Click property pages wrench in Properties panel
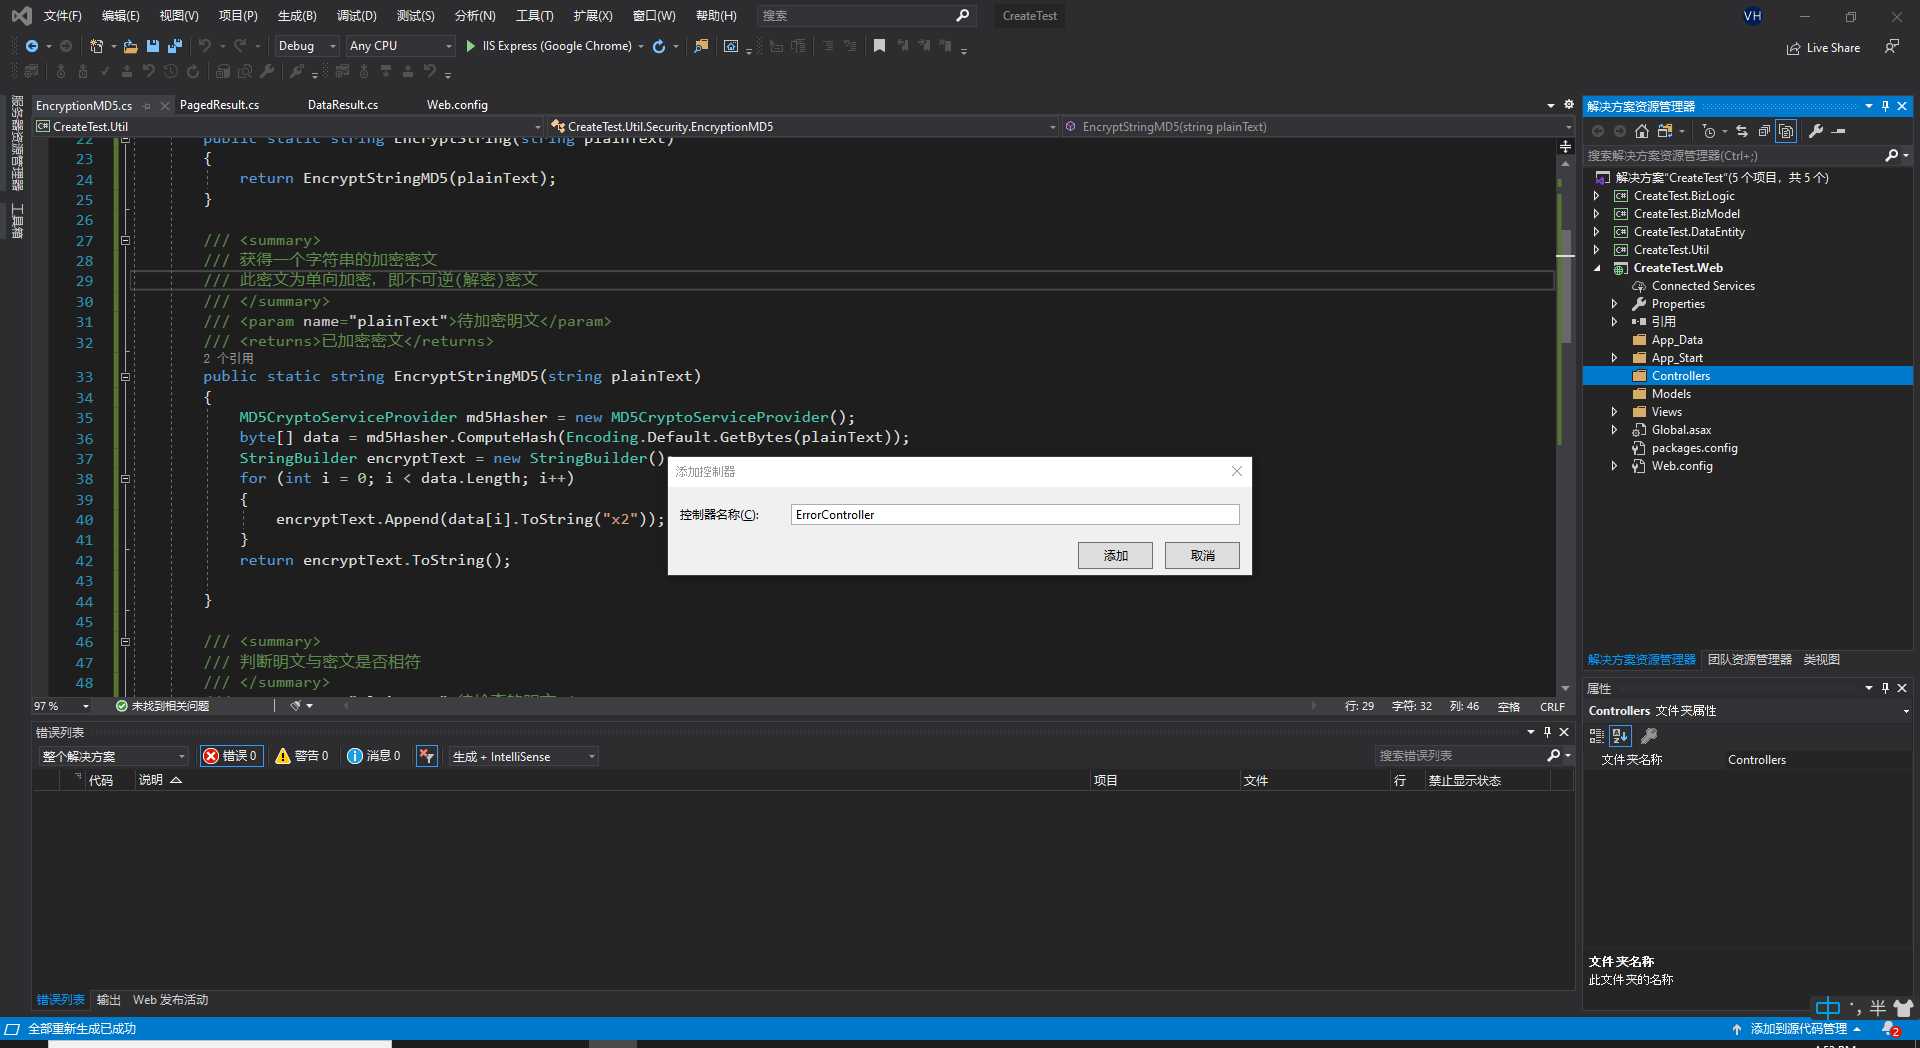 point(1649,735)
